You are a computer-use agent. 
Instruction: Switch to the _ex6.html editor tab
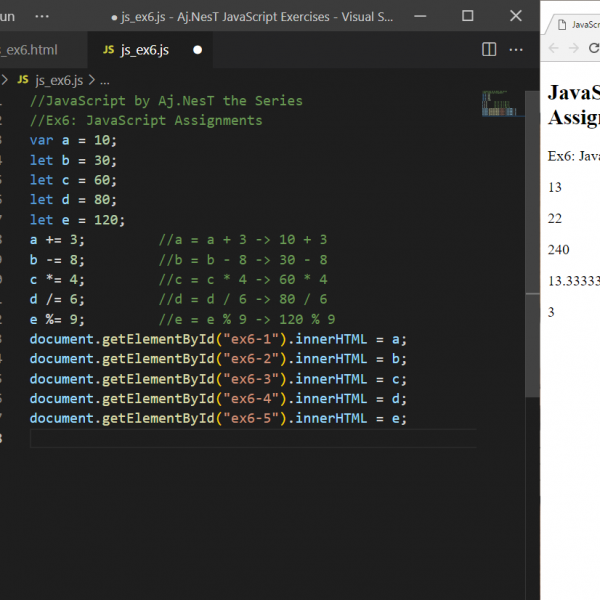(x=28, y=49)
